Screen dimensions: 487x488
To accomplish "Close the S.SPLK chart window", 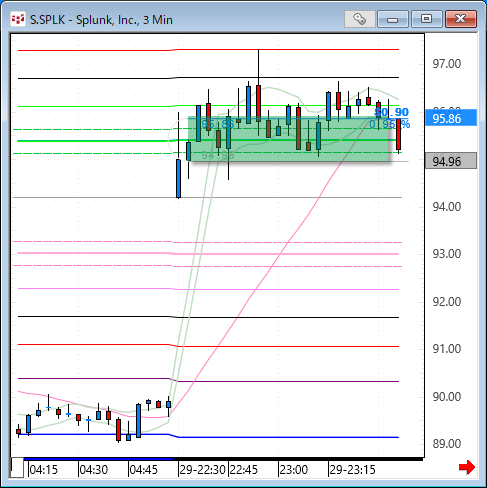I will click(x=461, y=19).
